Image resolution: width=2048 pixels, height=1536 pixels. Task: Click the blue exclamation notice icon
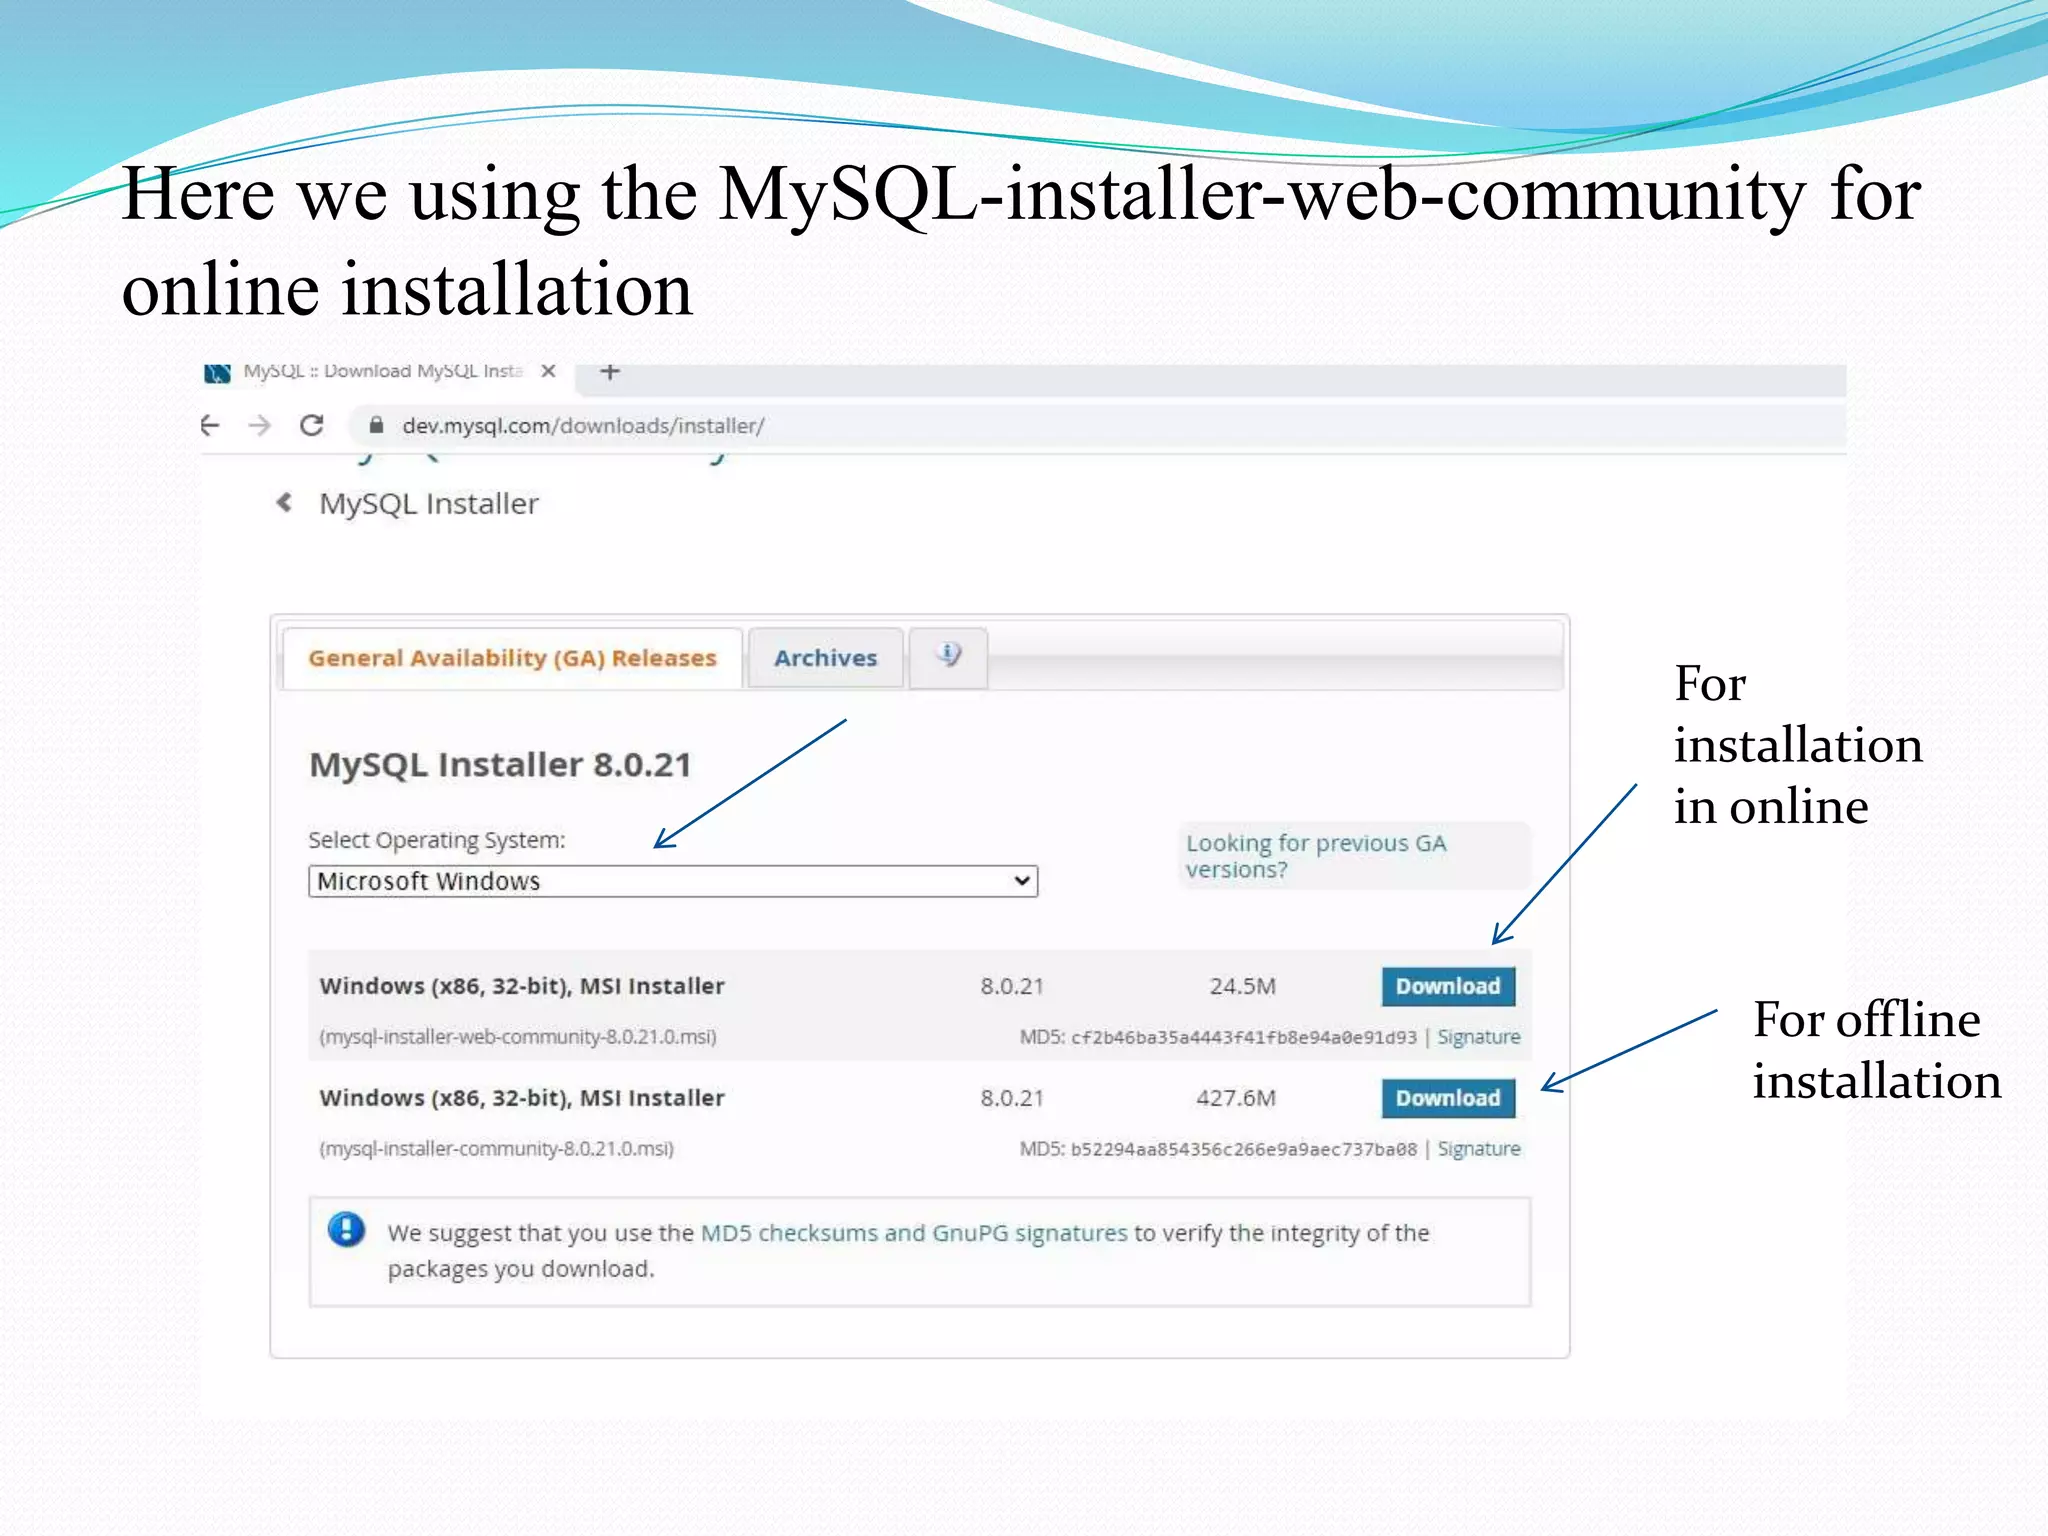coord(346,1229)
